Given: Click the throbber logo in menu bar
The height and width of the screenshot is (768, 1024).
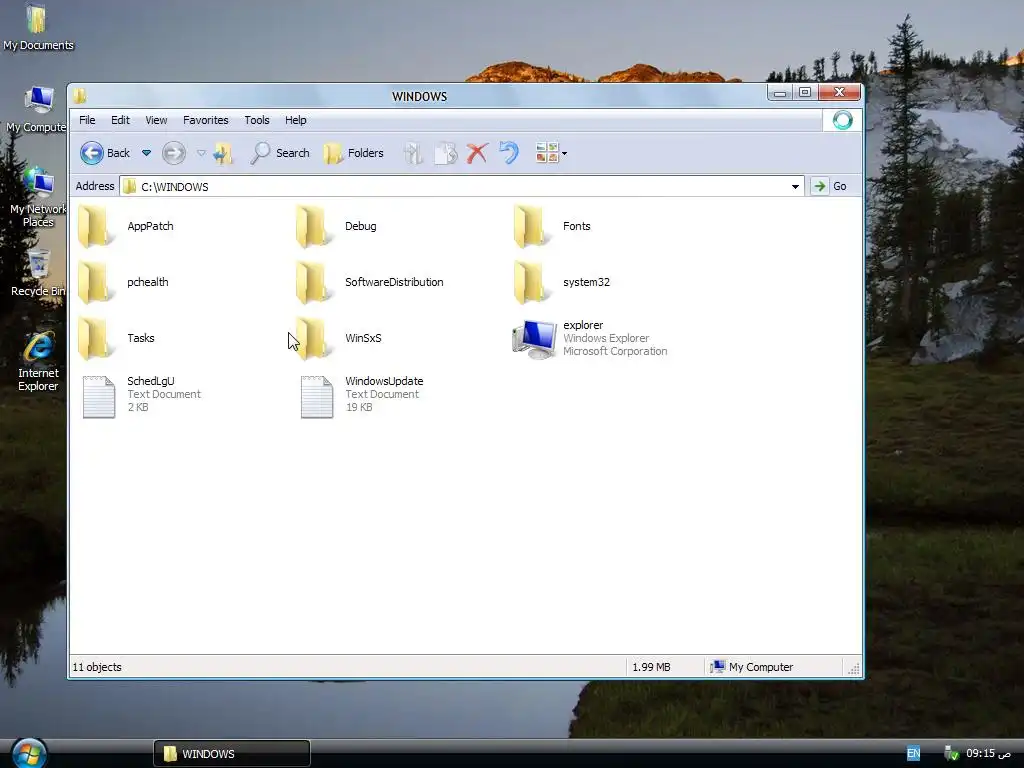Looking at the screenshot, I should click(x=842, y=120).
